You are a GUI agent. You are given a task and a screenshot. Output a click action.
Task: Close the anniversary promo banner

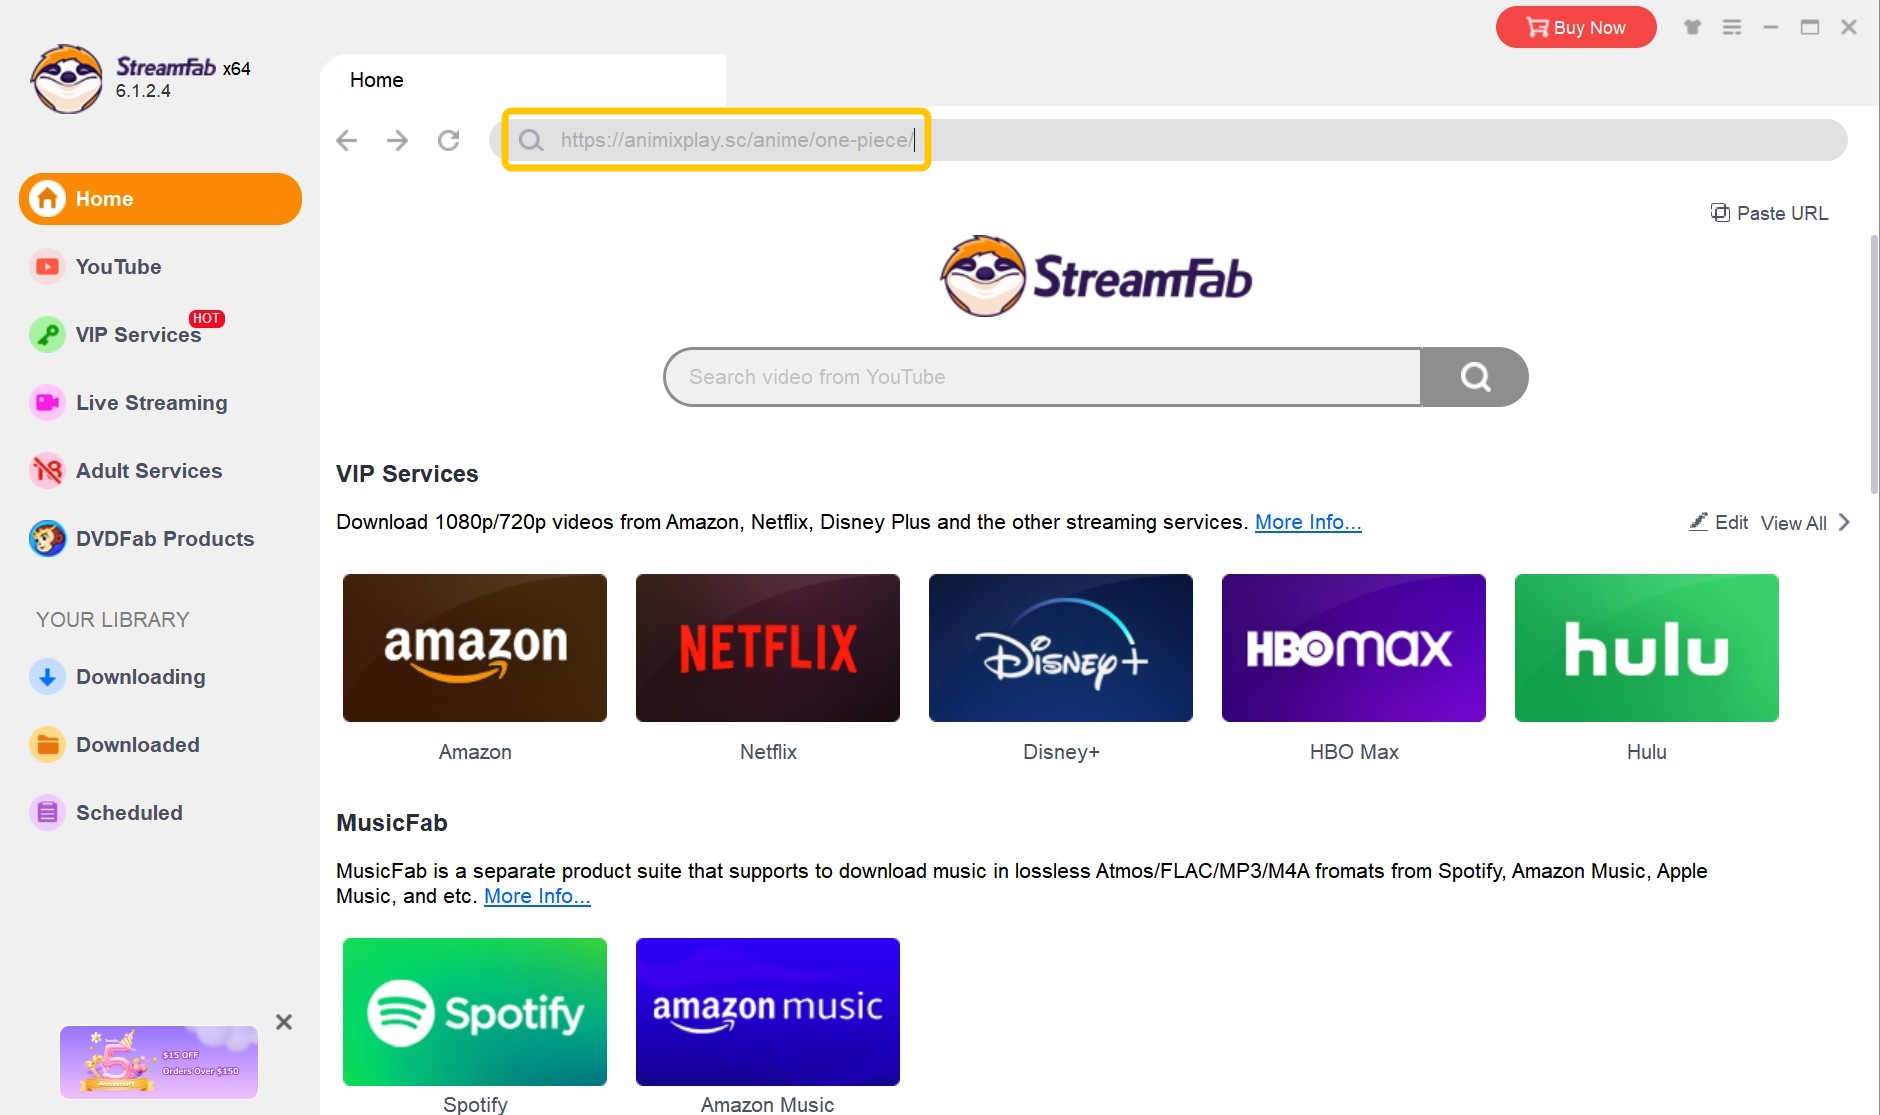click(x=284, y=1022)
